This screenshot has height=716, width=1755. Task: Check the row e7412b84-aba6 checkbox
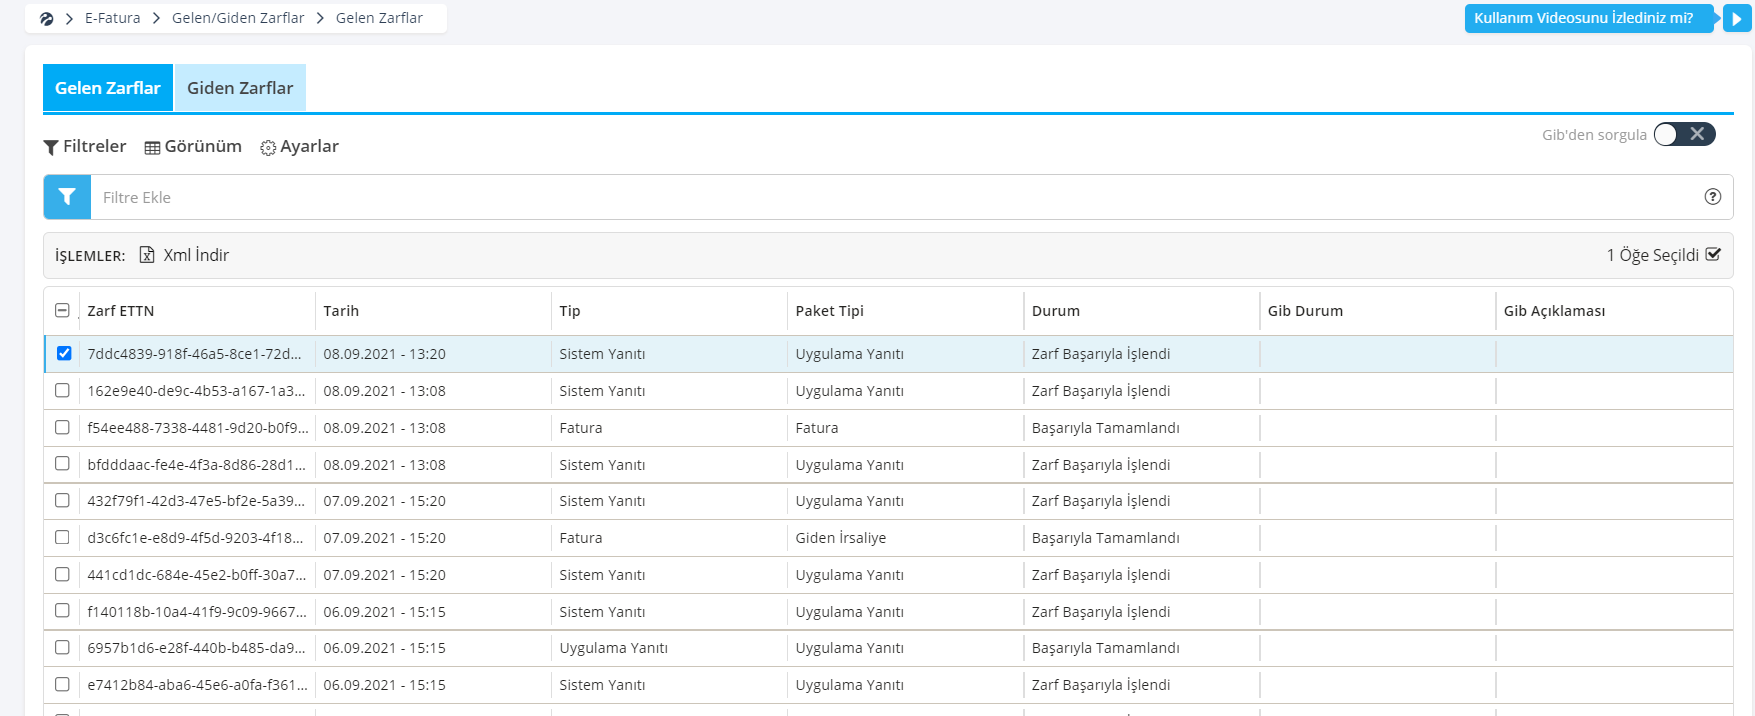pos(62,684)
